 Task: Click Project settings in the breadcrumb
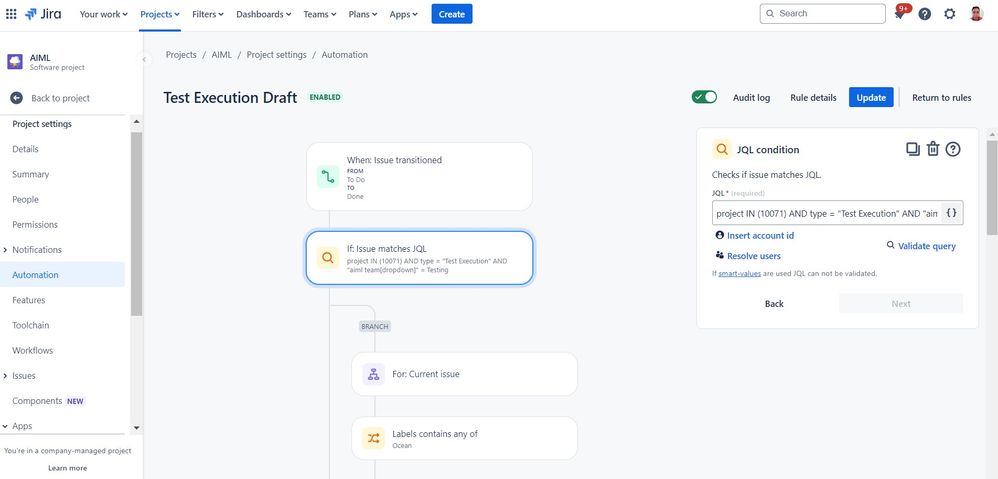[276, 55]
